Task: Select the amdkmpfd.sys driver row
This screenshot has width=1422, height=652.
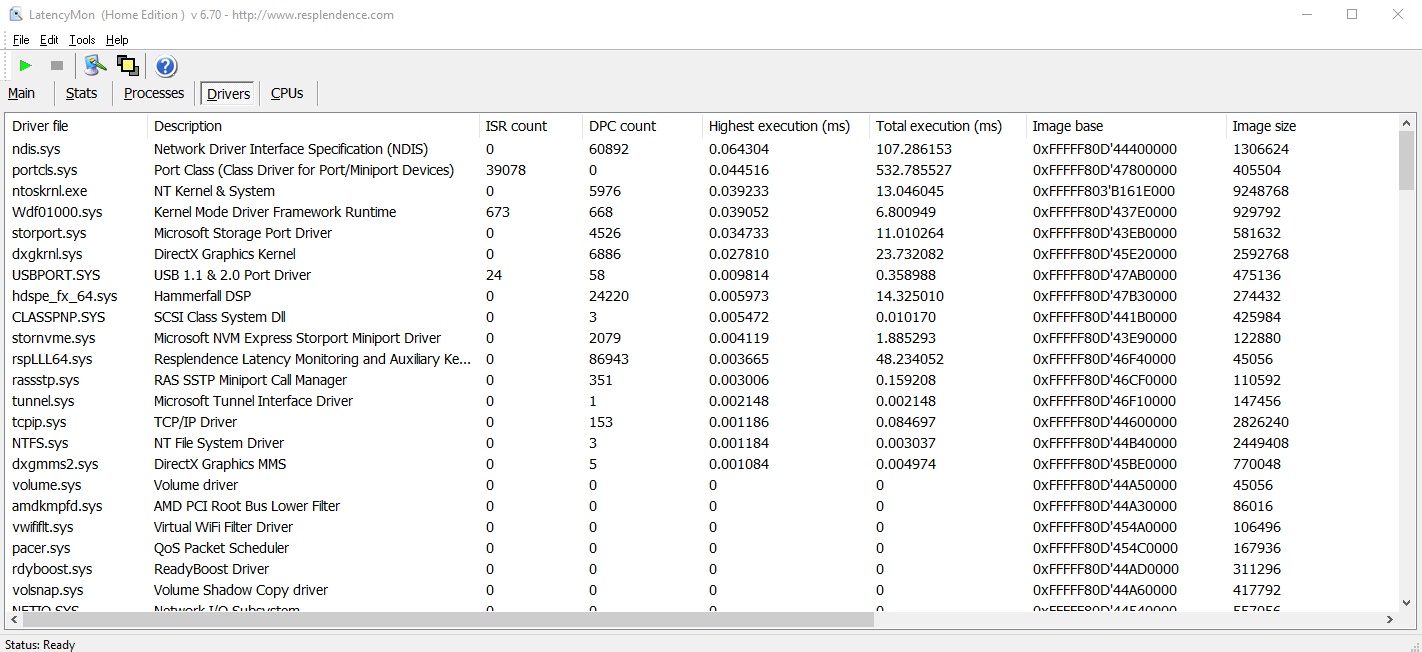Action: (701, 506)
